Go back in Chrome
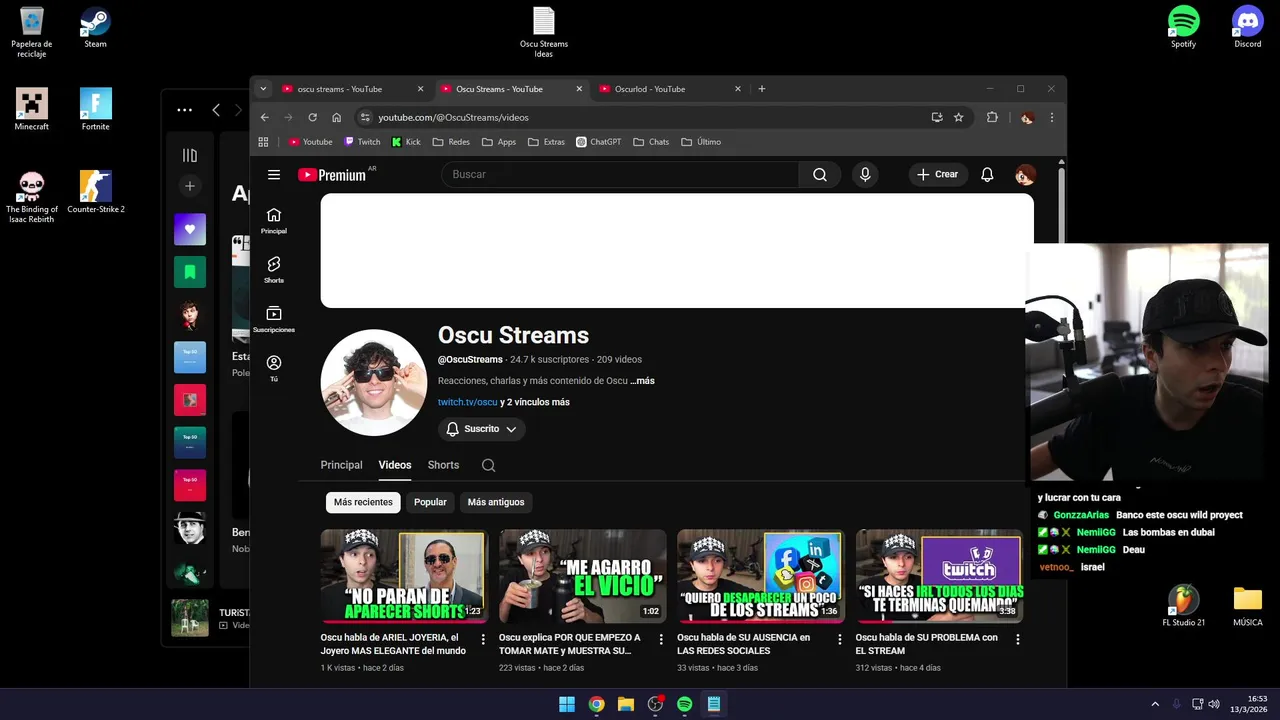This screenshot has width=1280, height=720. coord(265,117)
